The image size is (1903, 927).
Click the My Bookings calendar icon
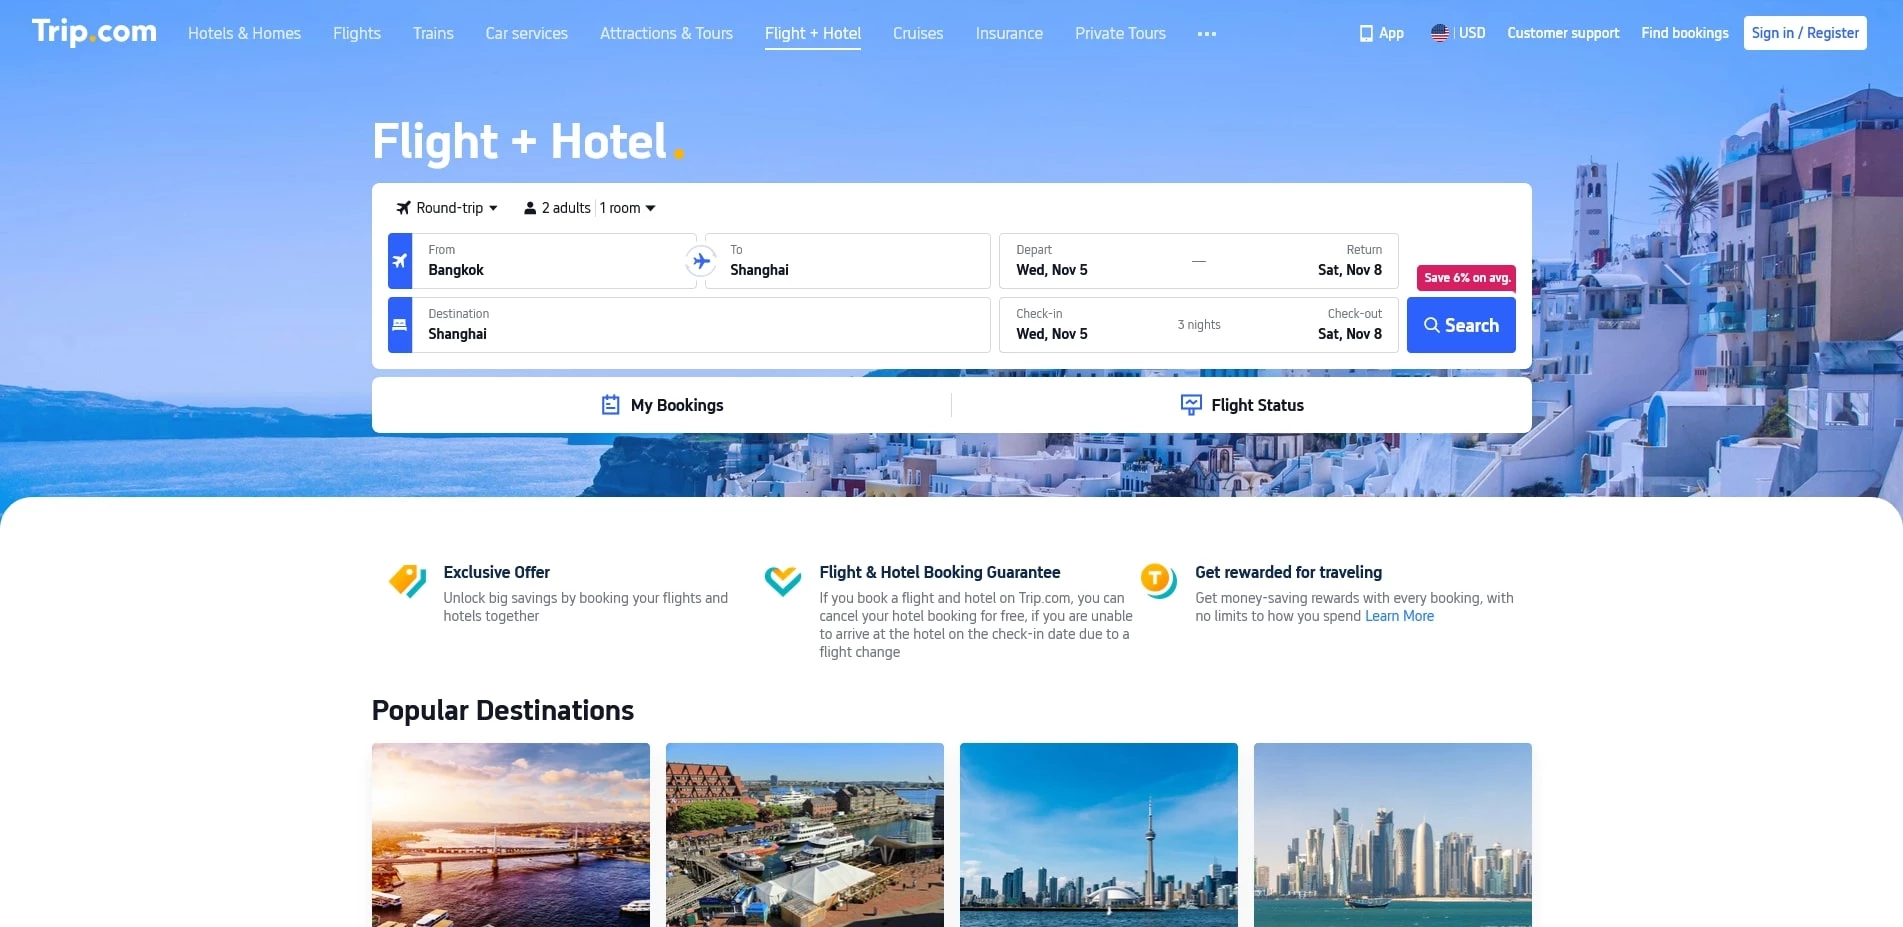[610, 405]
